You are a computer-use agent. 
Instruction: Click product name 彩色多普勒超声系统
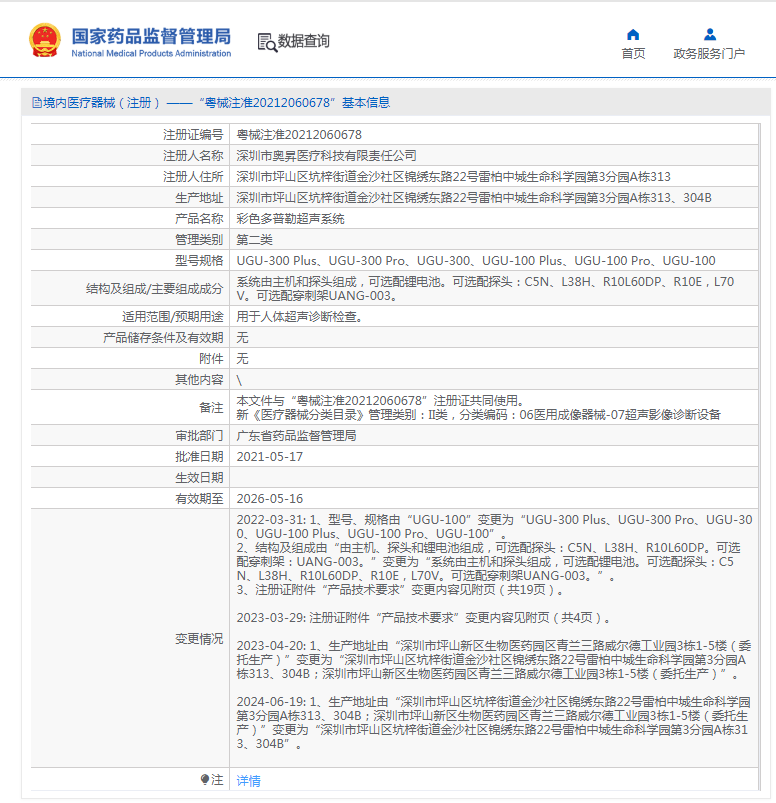pyautogui.click(x=290, y=219)
